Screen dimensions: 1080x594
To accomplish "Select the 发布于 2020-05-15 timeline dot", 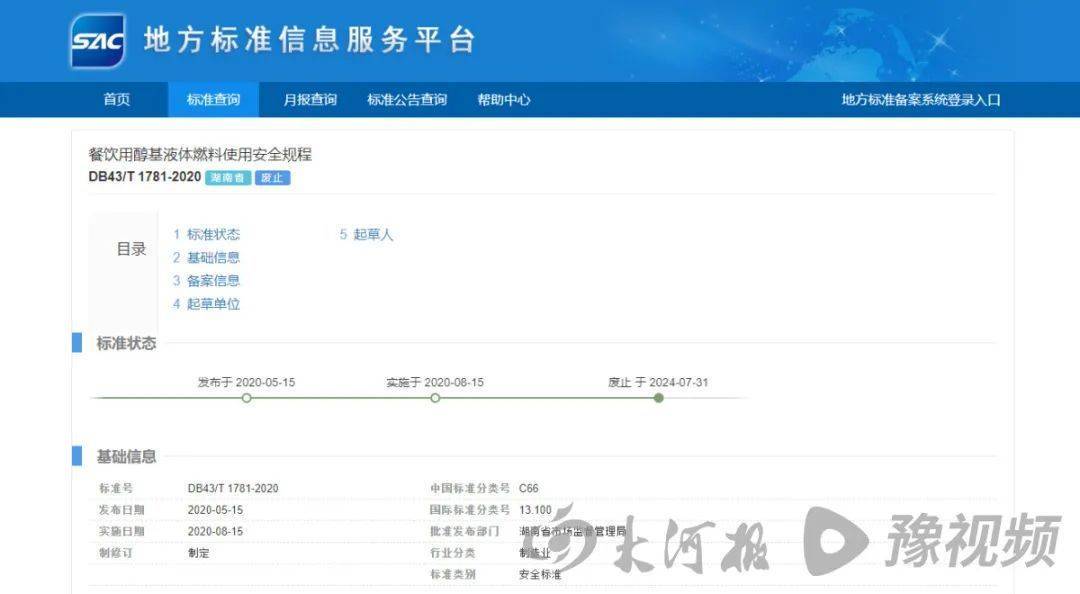I will (246, 398).
